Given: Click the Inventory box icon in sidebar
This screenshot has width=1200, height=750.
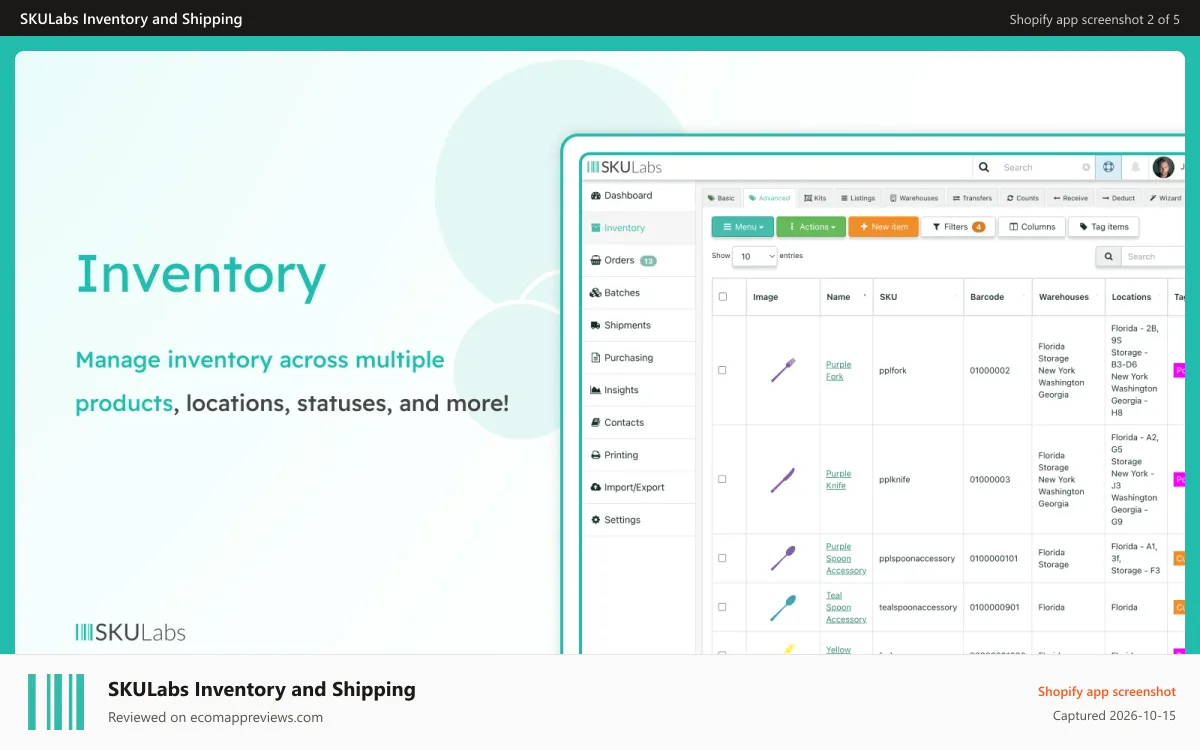Looking at the screenshot, I should [x=596, y=228].
